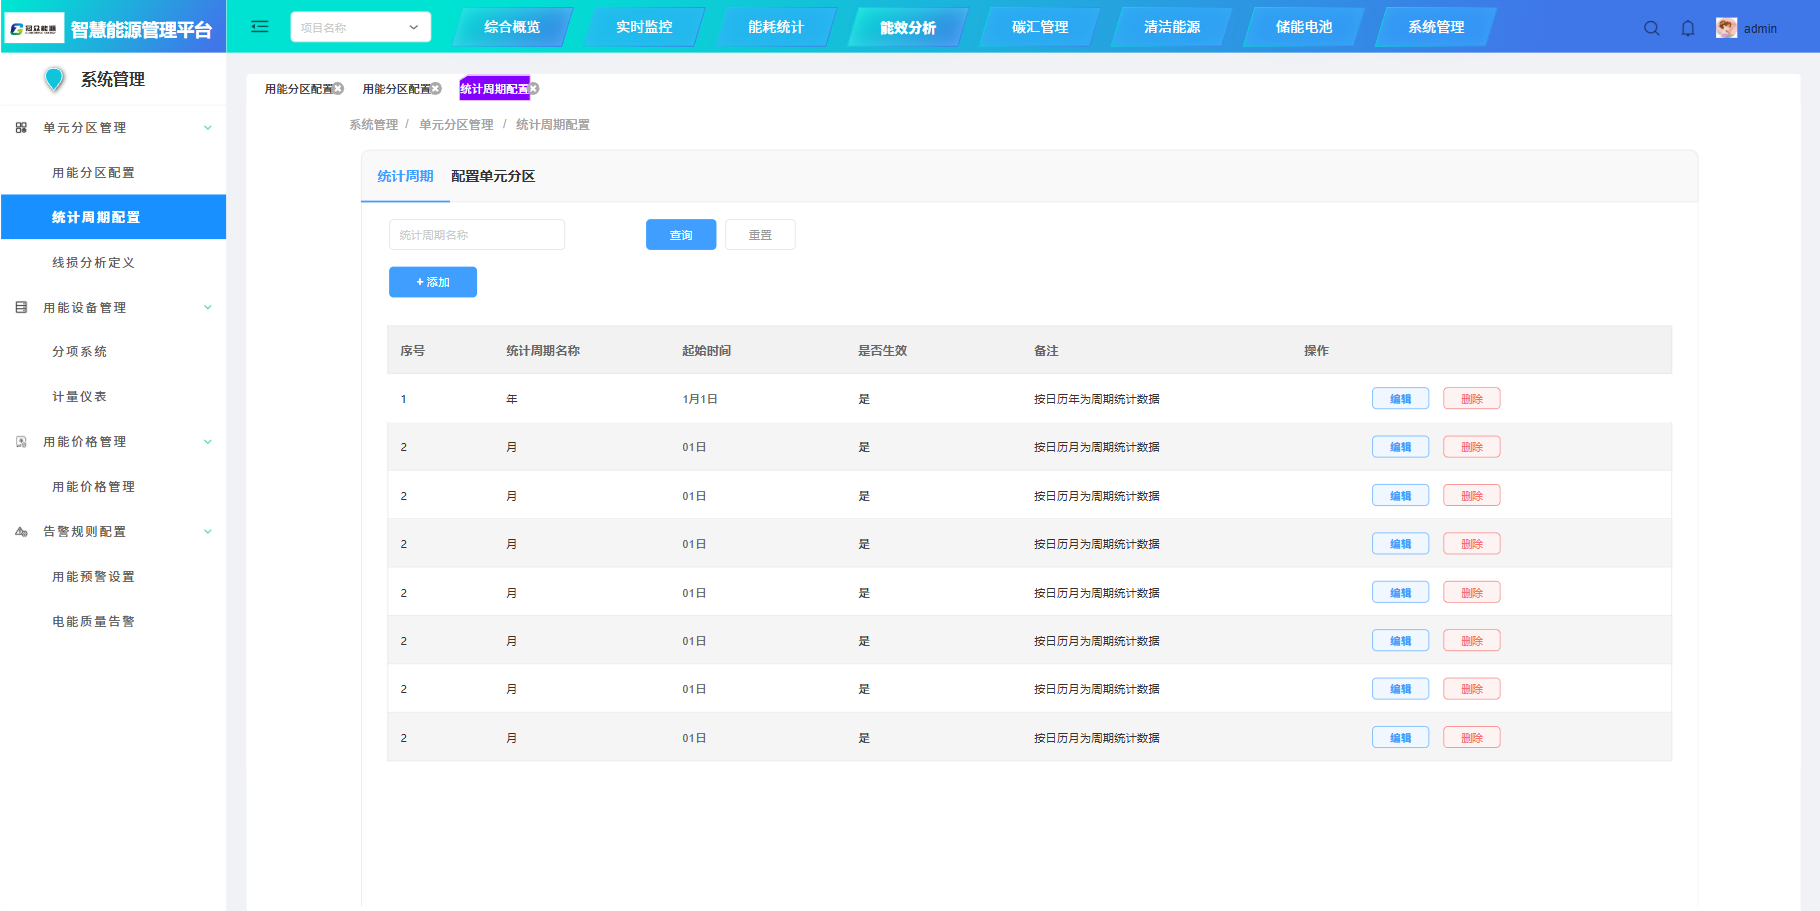This screenshot has width=1820, height=911.
Task: Open notifications via the bell icon
Action: click(x=1688, y=28)
